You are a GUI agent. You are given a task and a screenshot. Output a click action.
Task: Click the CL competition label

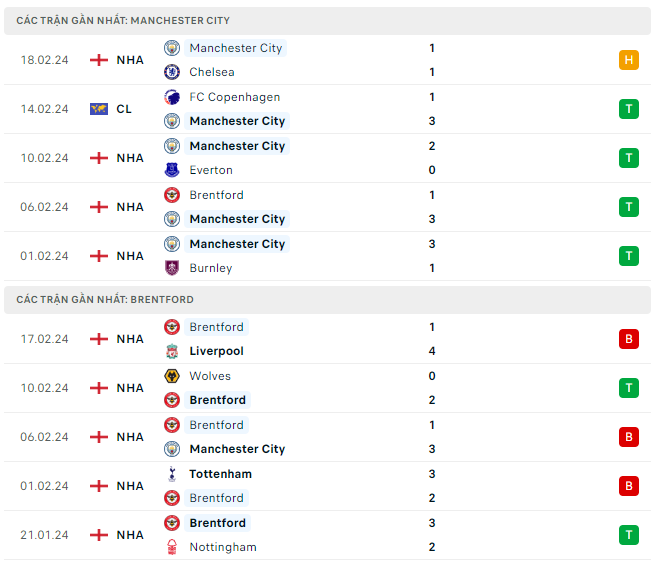pos(124,109)
